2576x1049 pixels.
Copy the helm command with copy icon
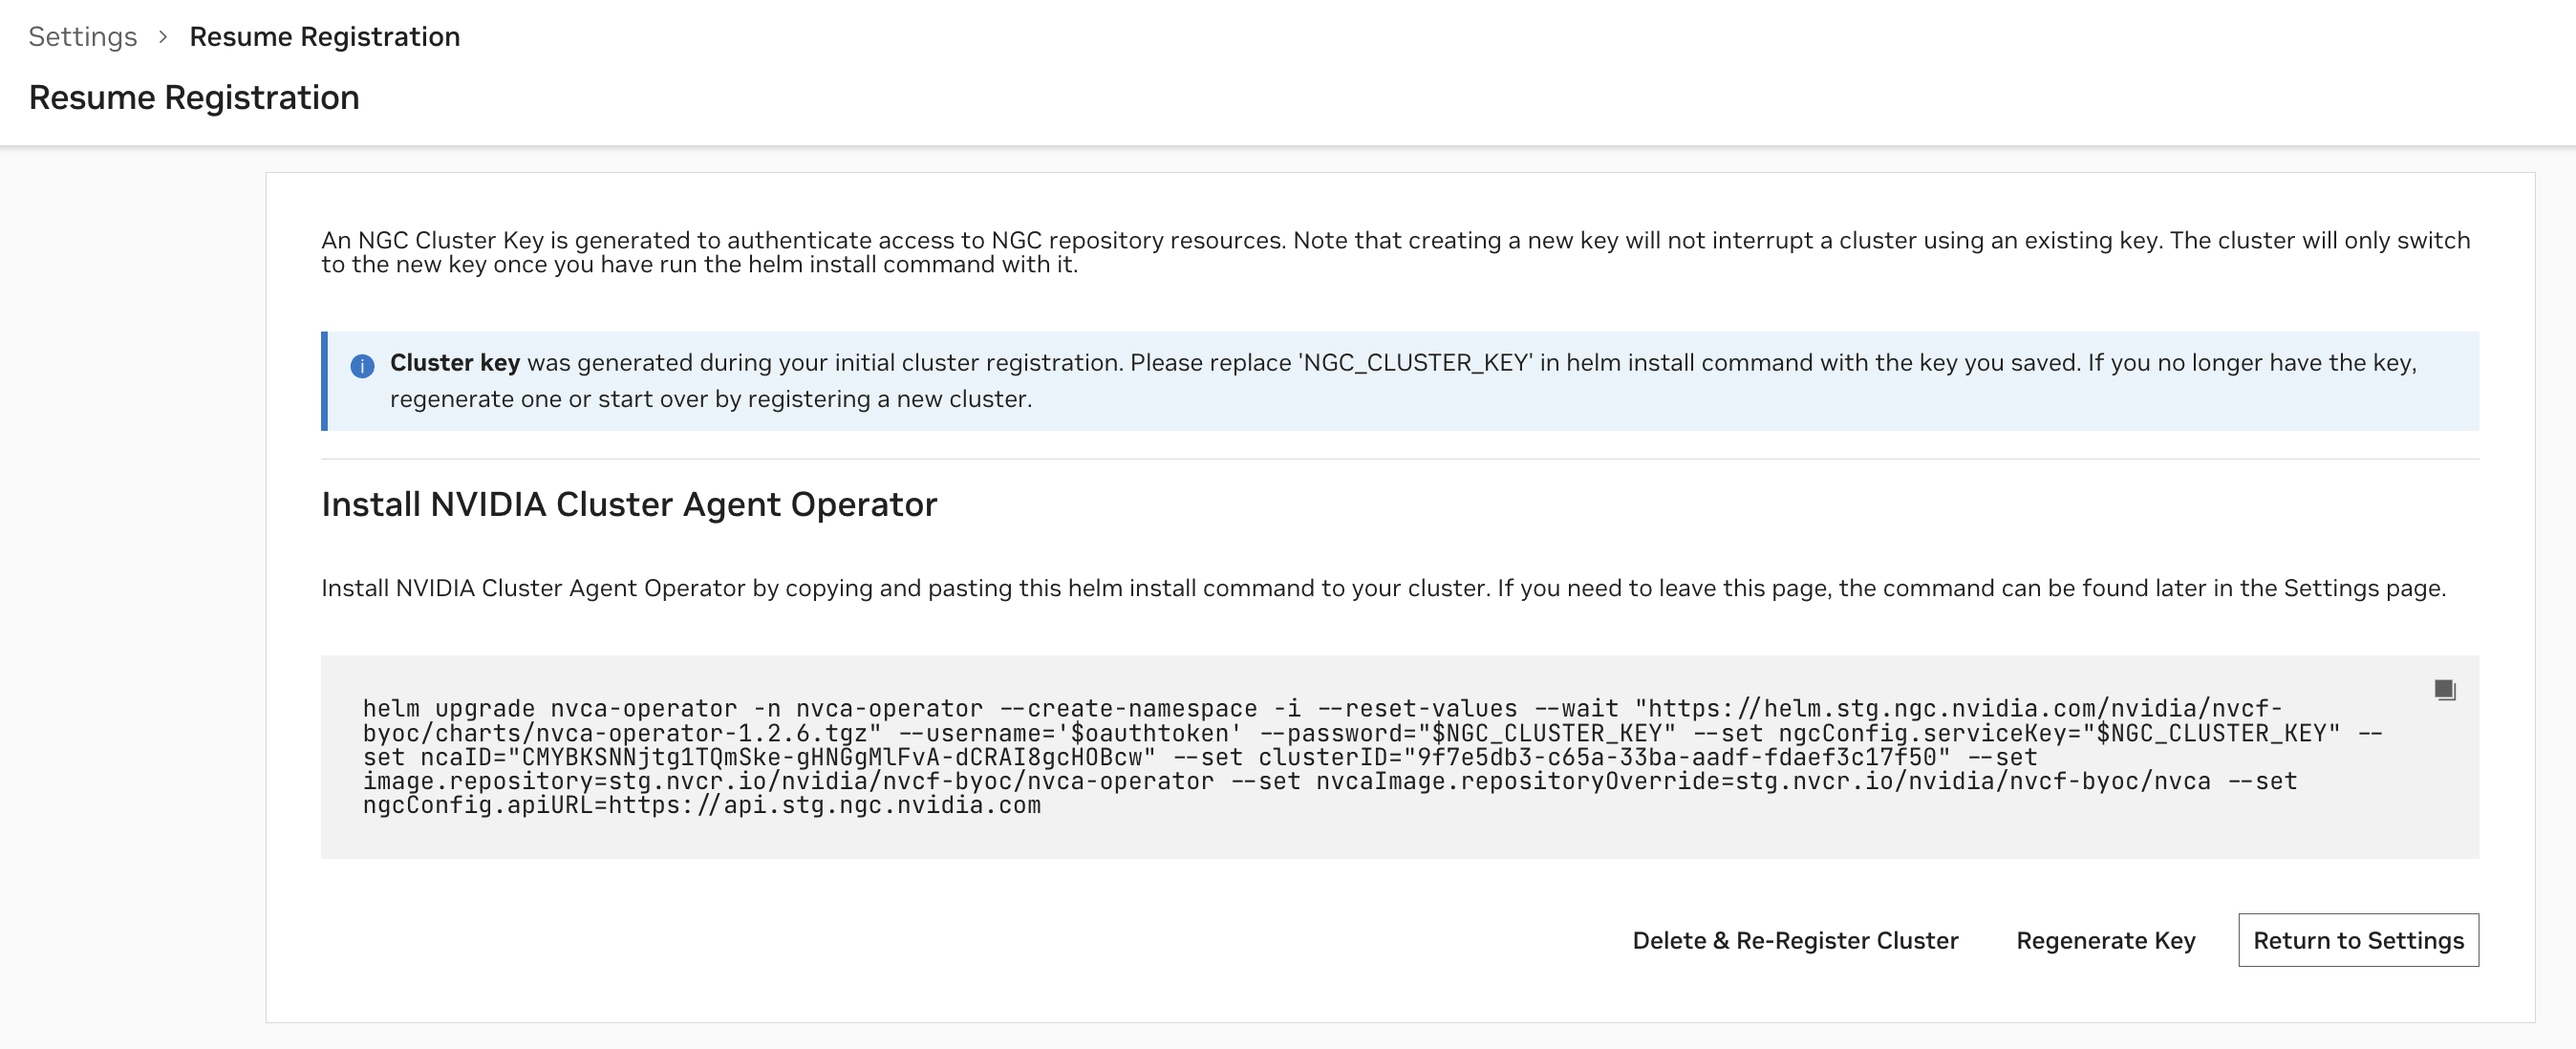[2444, 690]
